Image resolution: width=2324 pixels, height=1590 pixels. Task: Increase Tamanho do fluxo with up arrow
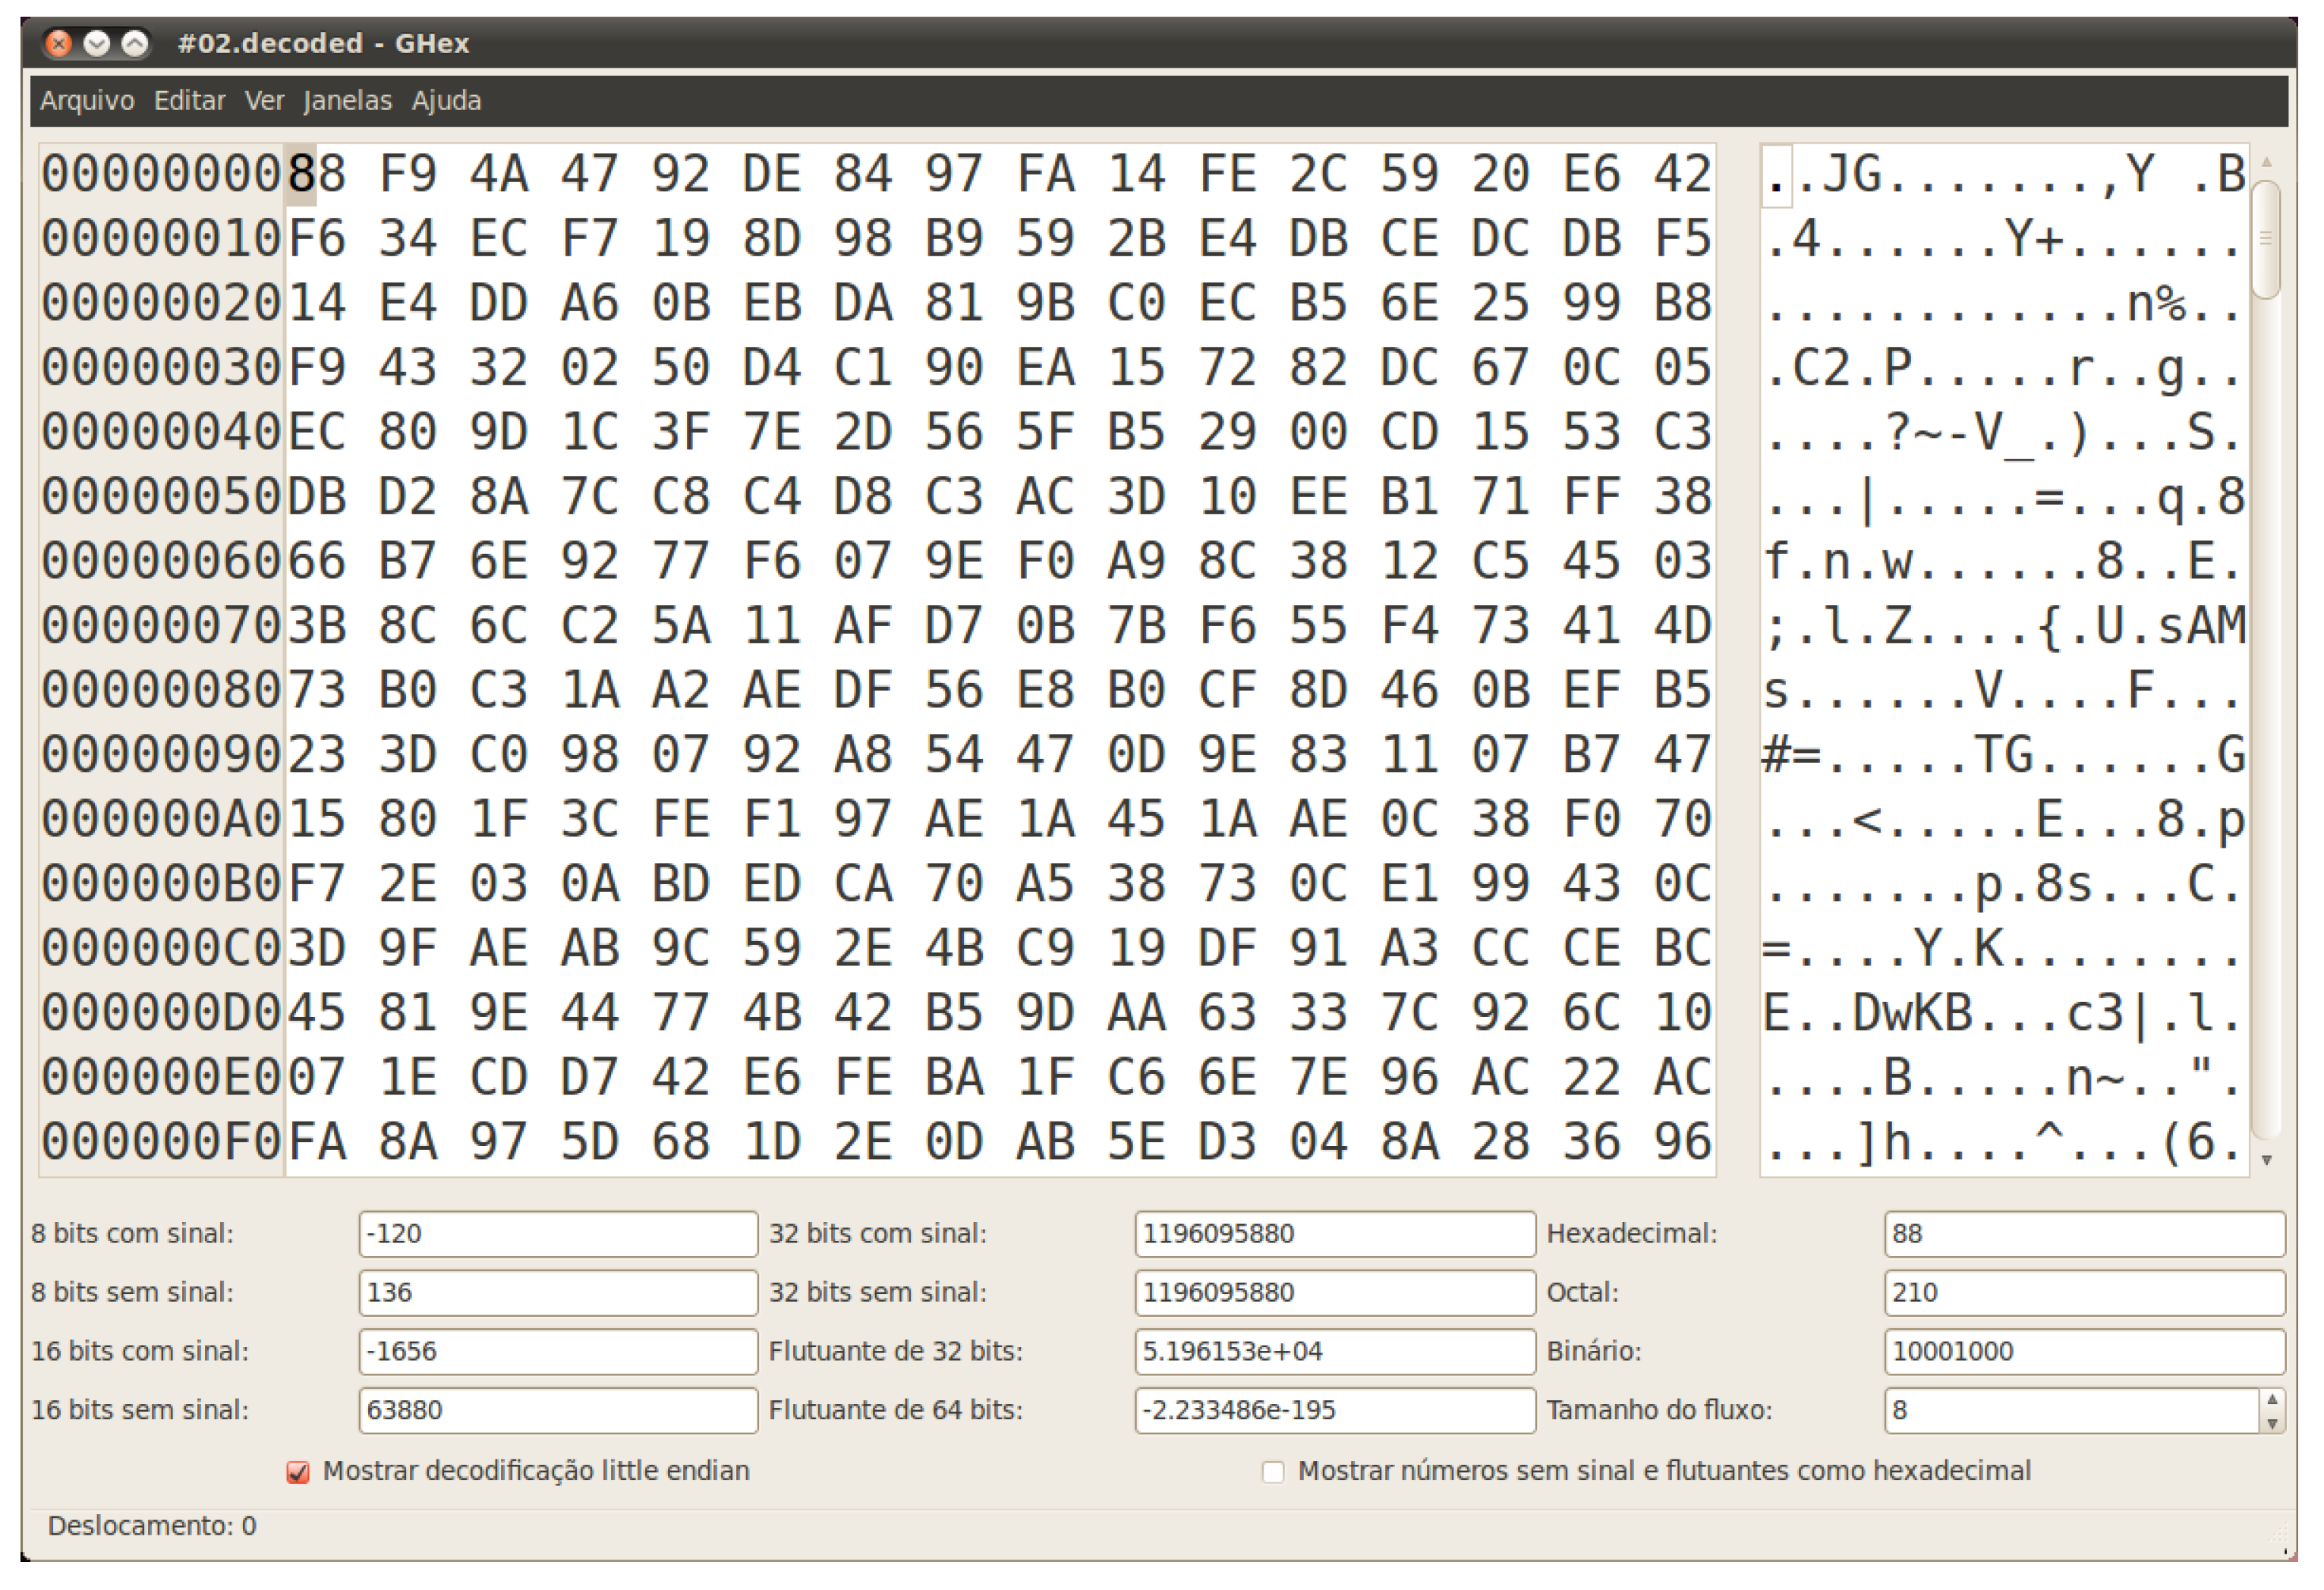[x=2272, y=1400]
